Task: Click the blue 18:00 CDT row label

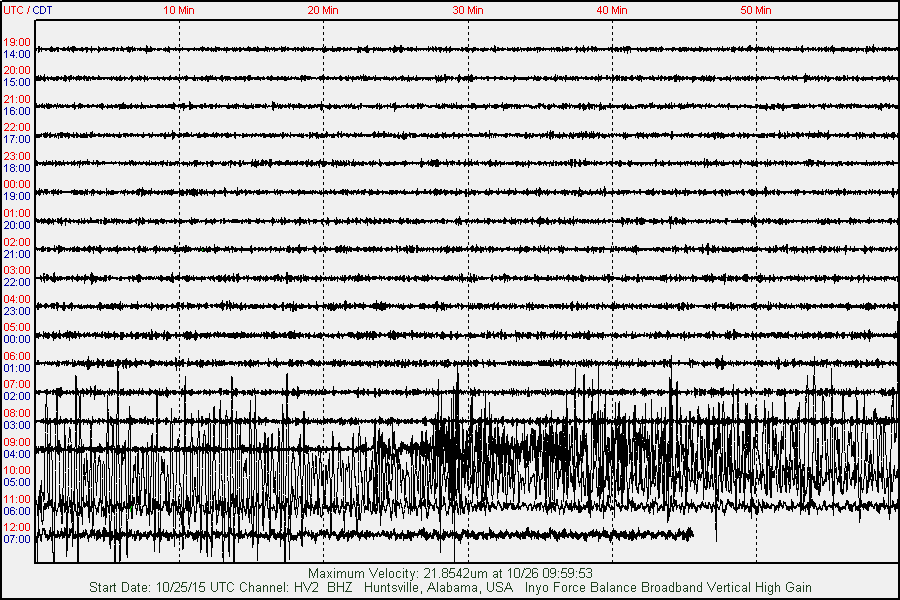Action: [17, 168]
